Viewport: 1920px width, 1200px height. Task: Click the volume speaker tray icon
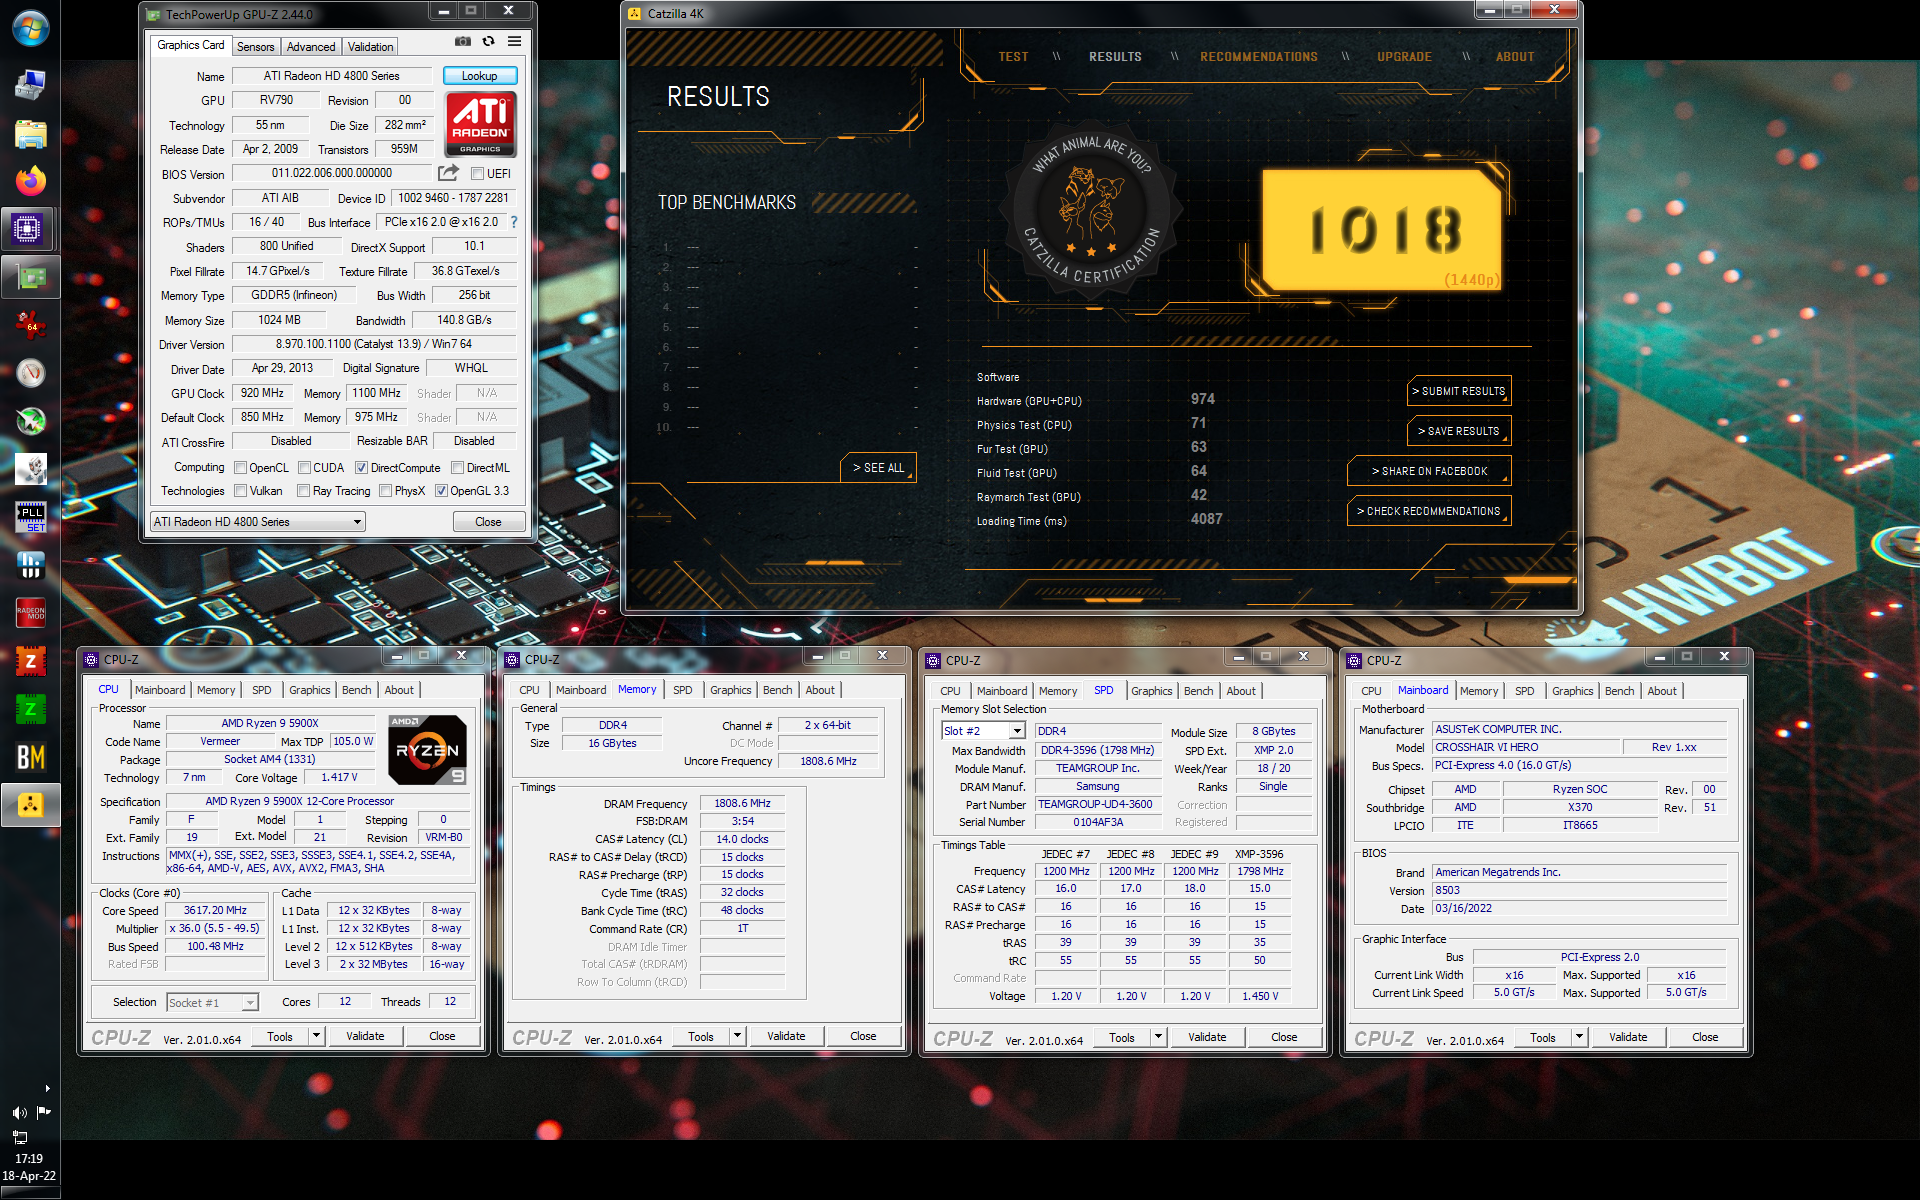pyautogui.click(x=19, y=1113)
